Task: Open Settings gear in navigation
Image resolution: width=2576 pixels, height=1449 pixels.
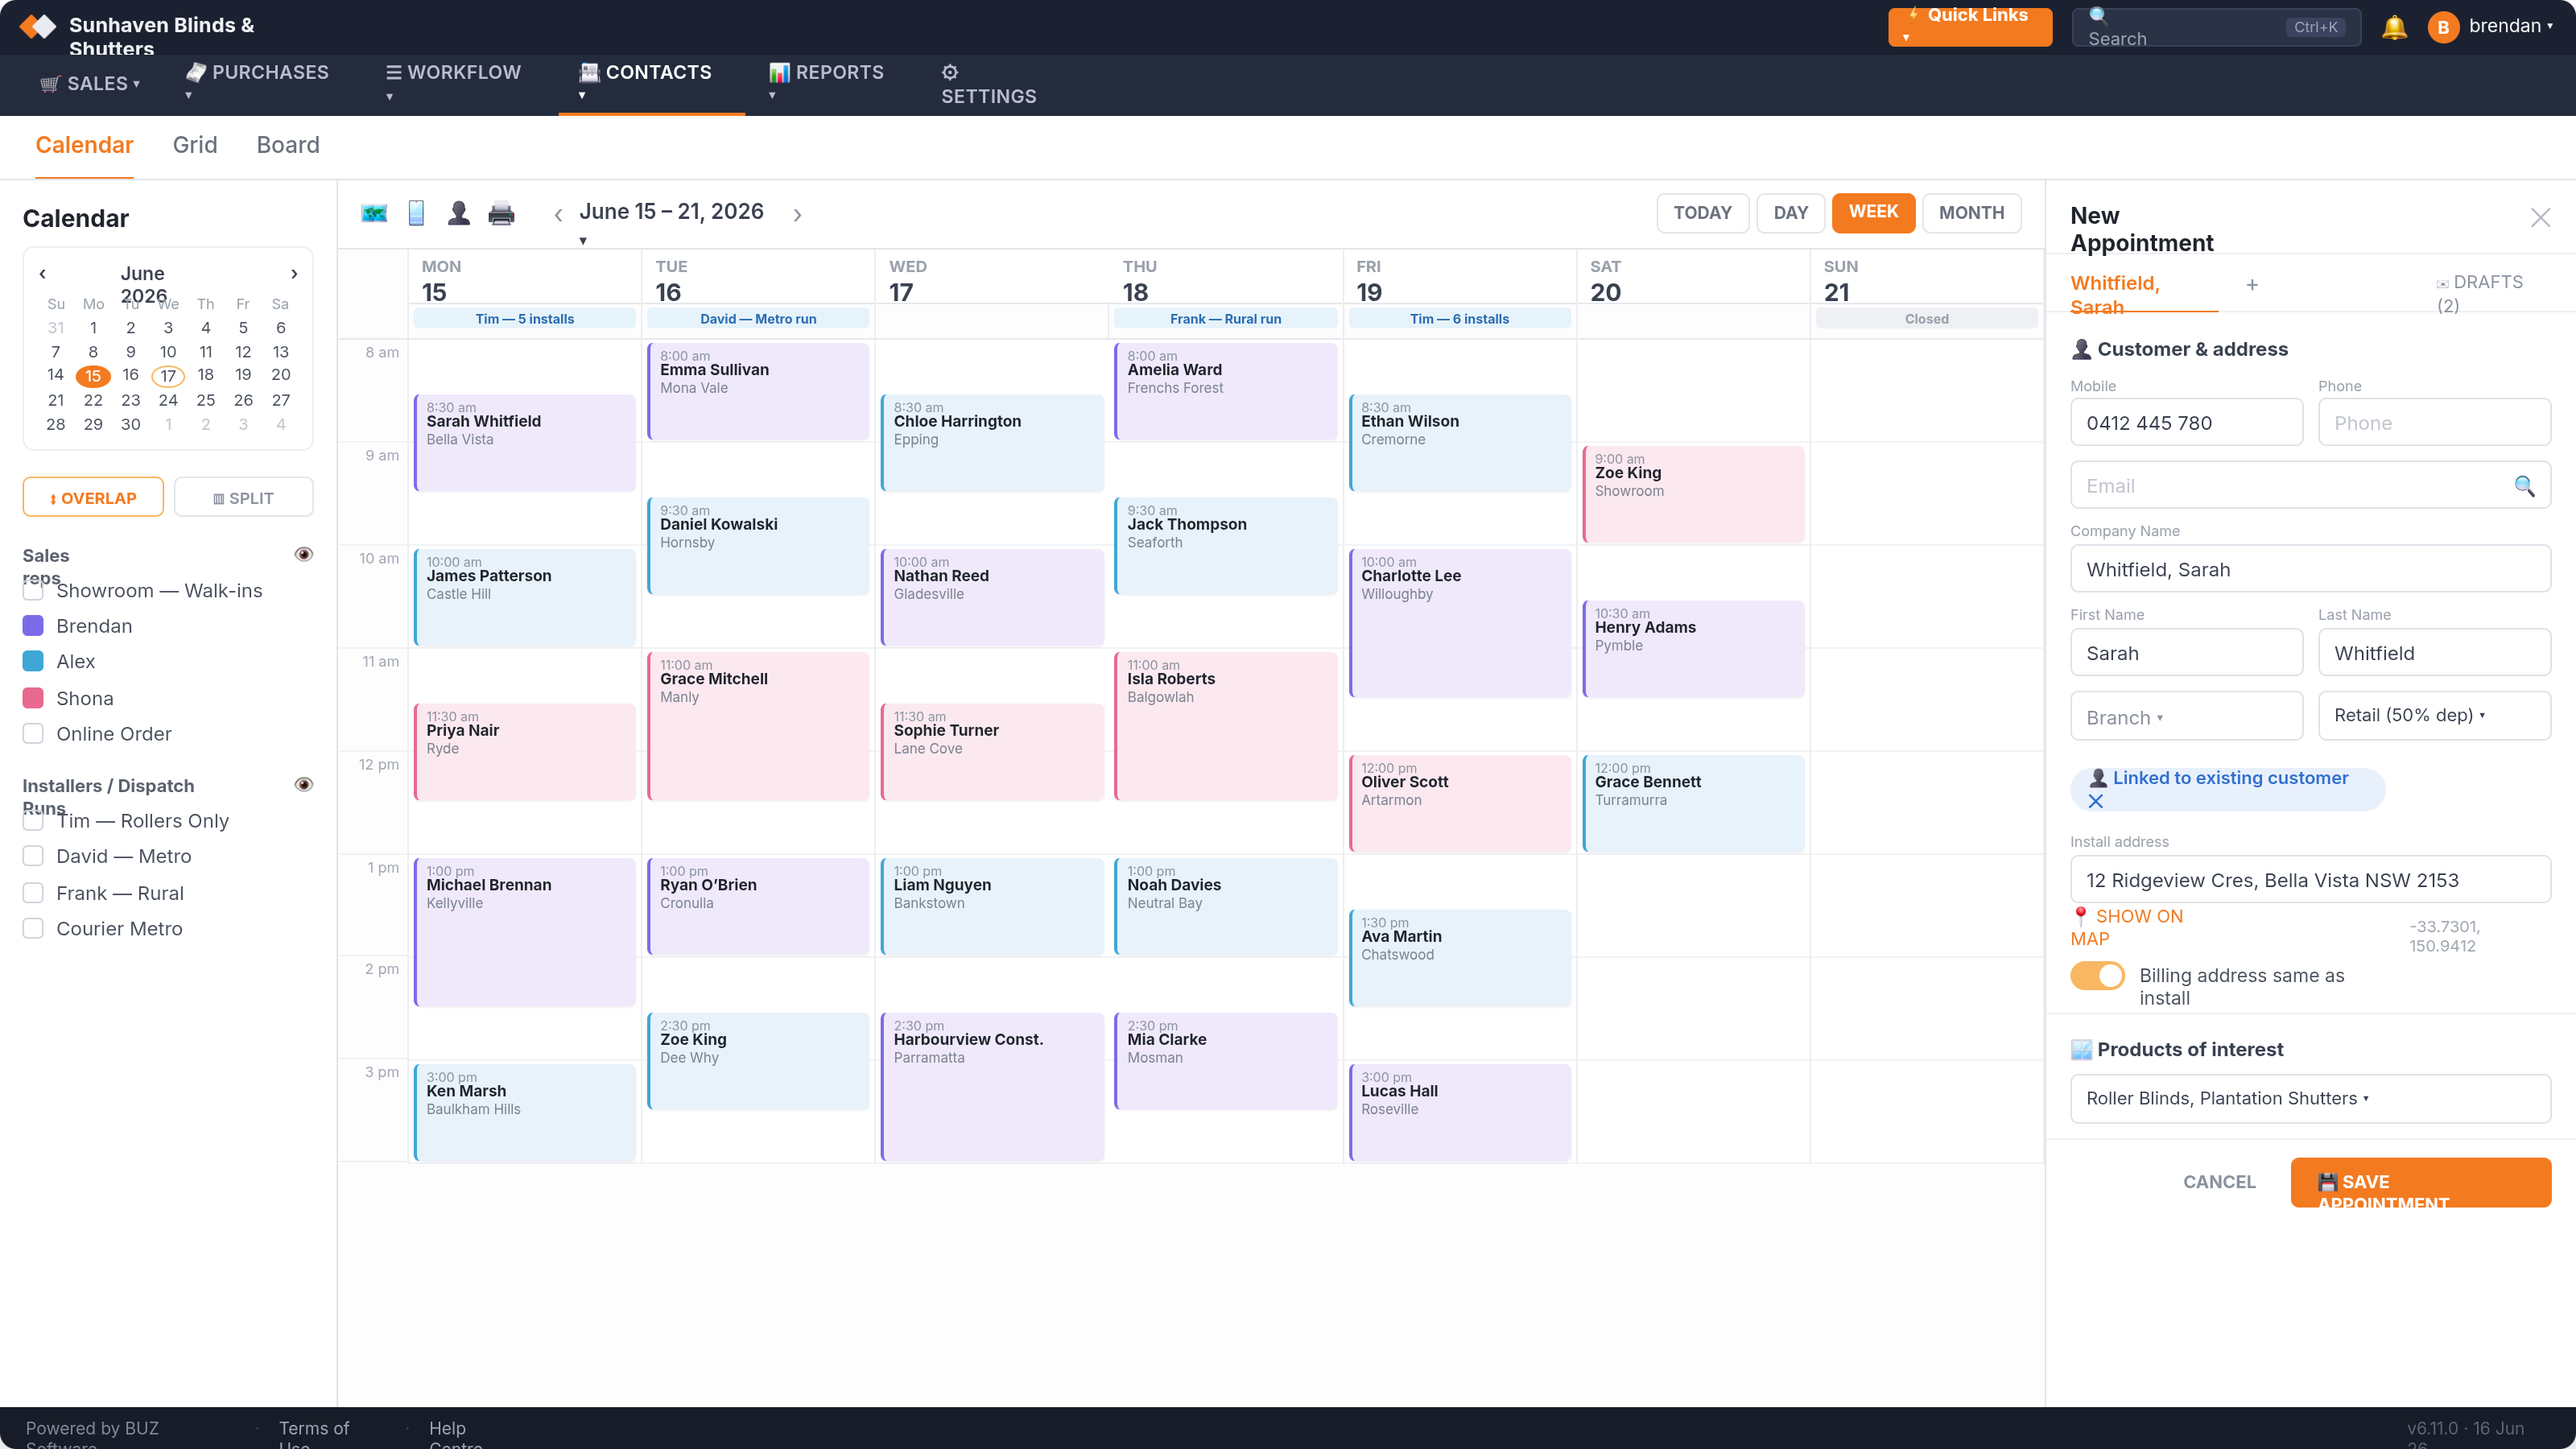Action: [988, 84]
